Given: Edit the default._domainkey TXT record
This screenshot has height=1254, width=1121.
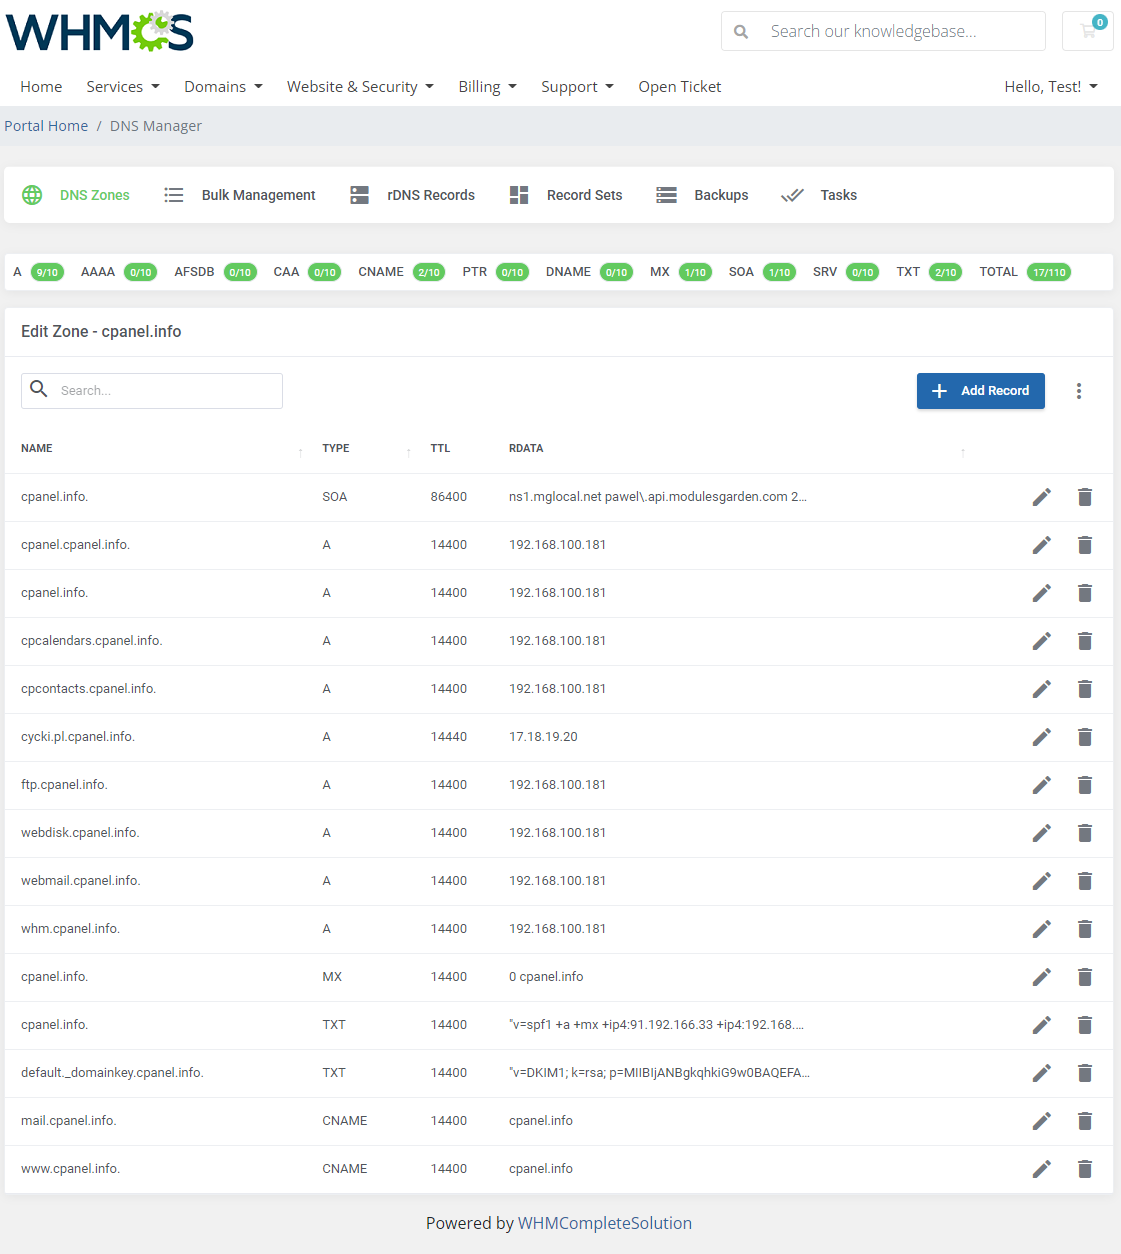Looking at the screenshot, I should 1042,1073.
